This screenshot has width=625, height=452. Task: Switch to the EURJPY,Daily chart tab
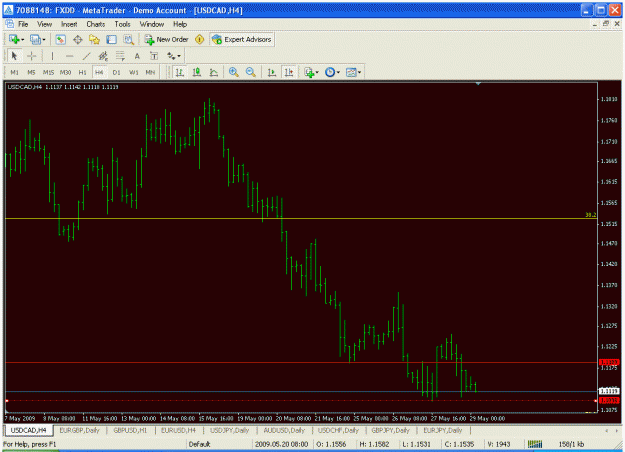pyautogui.click(x=442, y=430)
